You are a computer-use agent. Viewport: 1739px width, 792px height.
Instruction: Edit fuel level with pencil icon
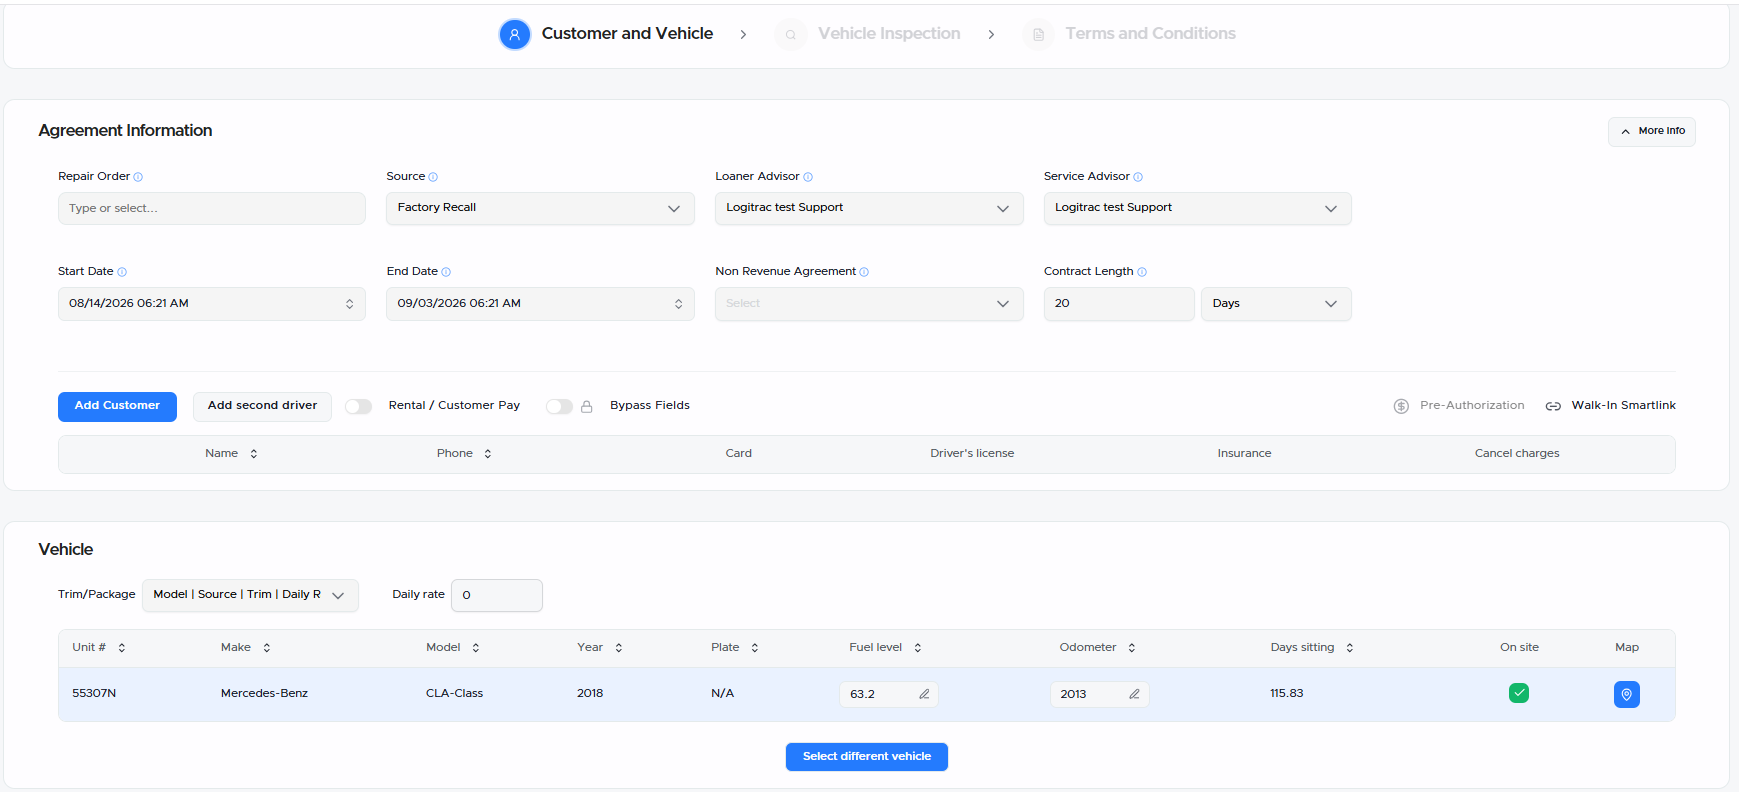tap(924, 694)
